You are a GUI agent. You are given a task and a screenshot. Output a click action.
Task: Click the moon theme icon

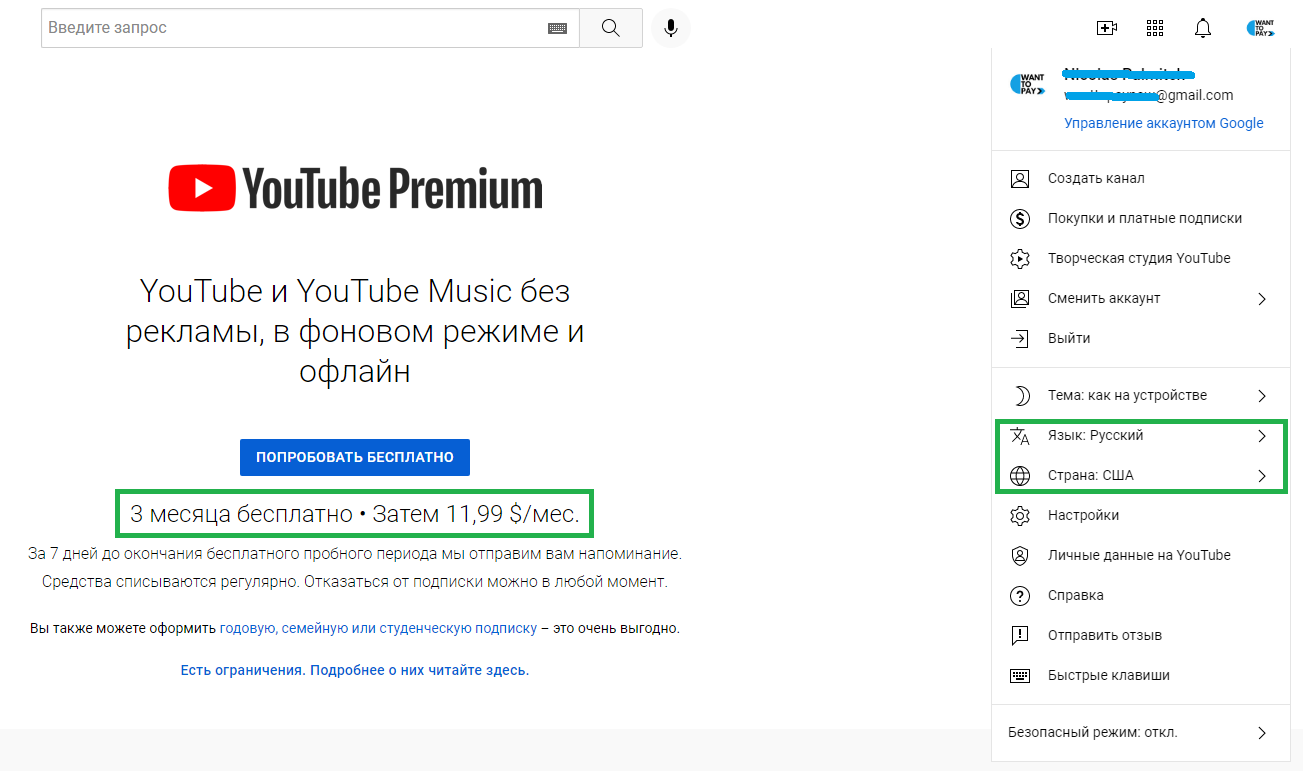coord(1020,396)
